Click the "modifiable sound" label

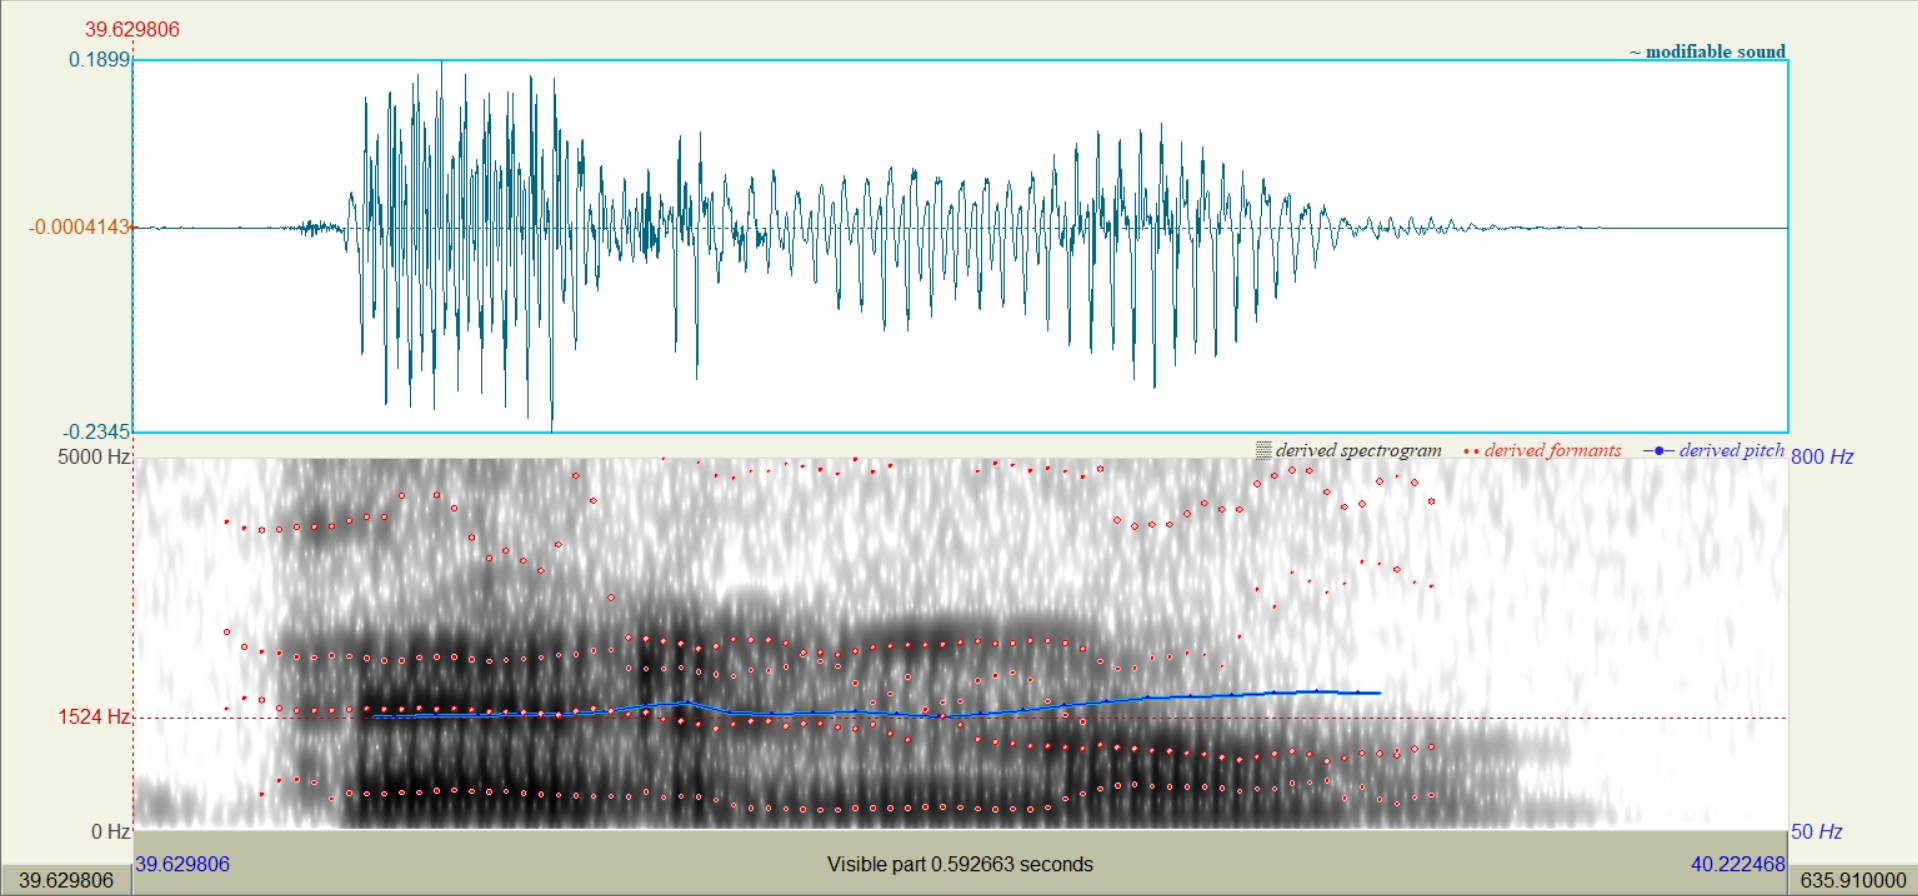(1714, 51)
